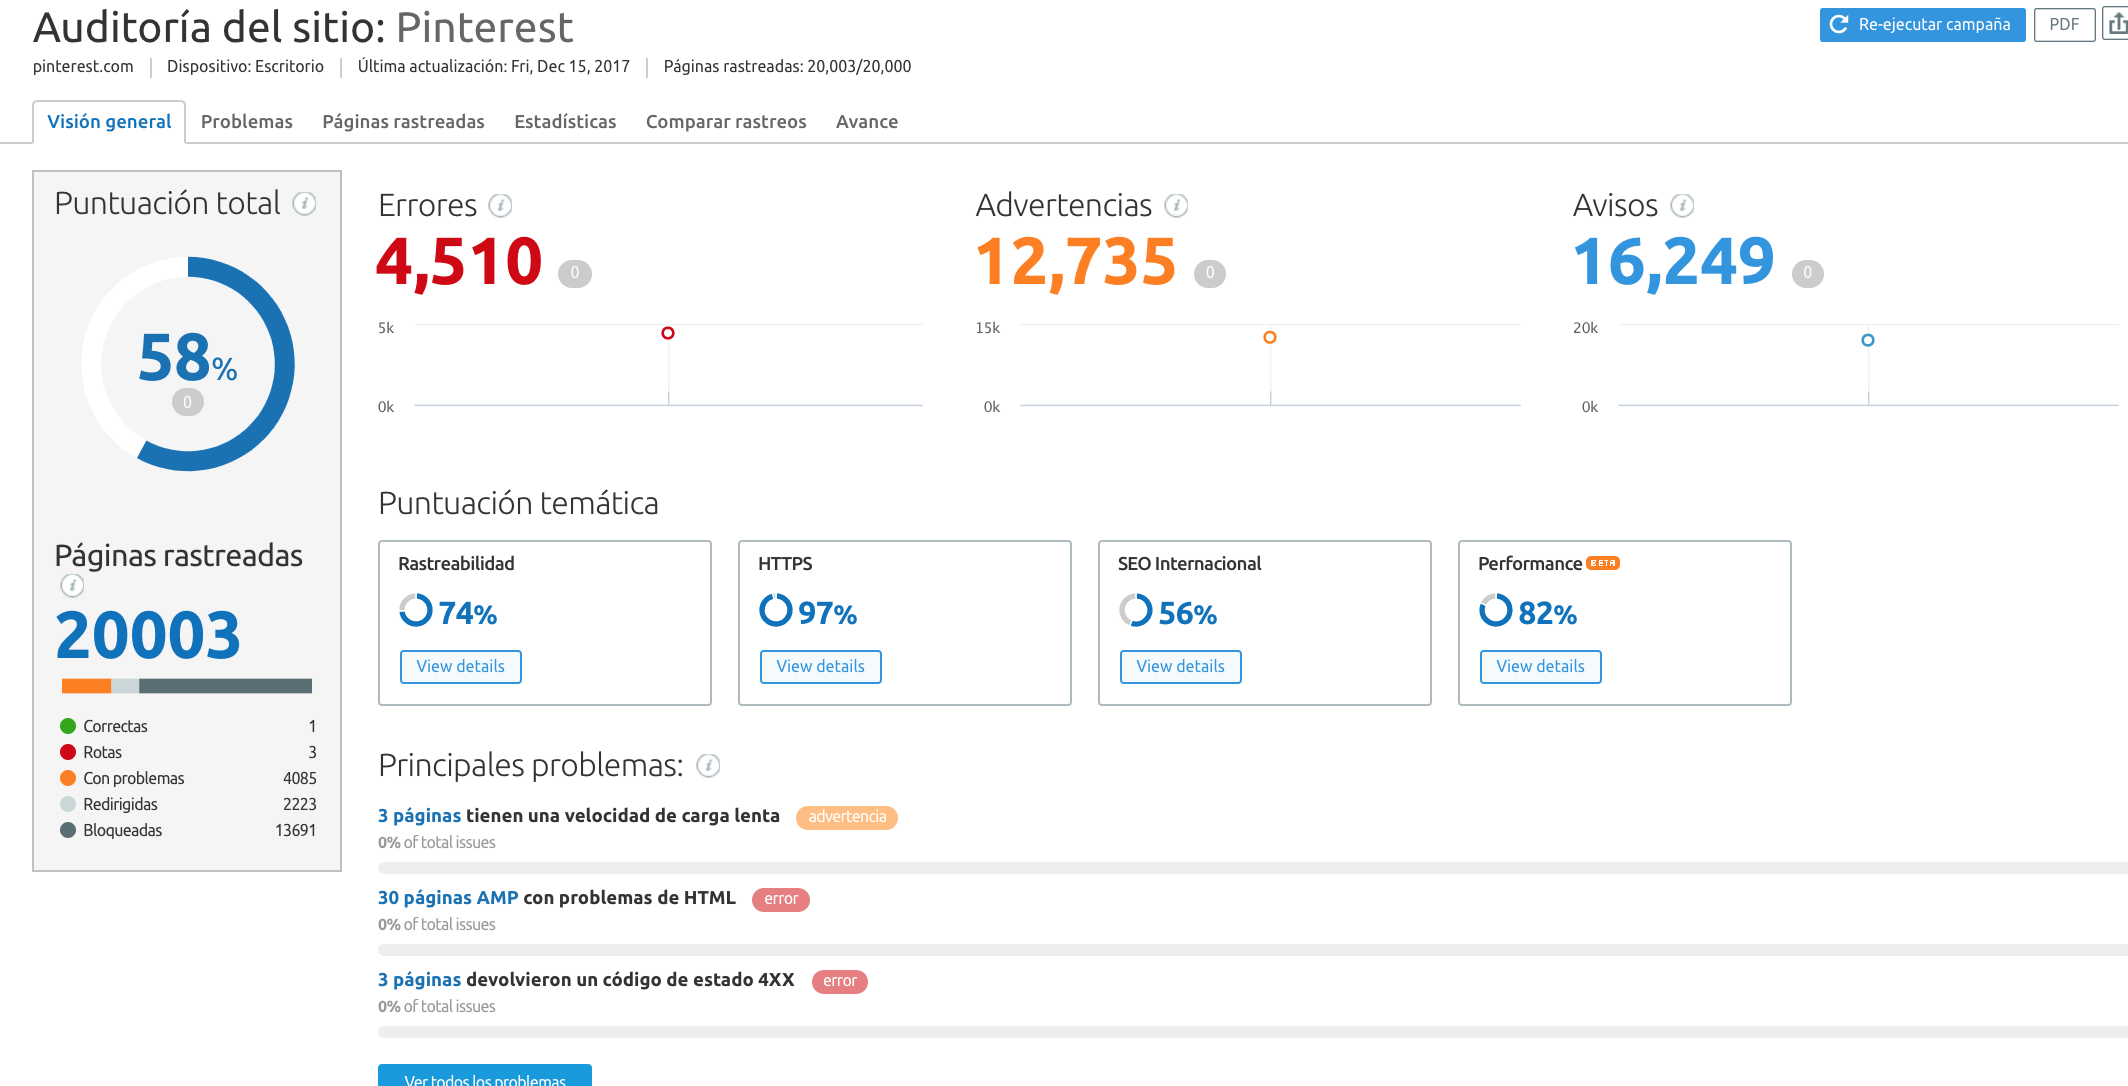Click the gray change badge next to 16,249
The height and width of the screenshot is (1086, 2128).
pos(1807,273)
